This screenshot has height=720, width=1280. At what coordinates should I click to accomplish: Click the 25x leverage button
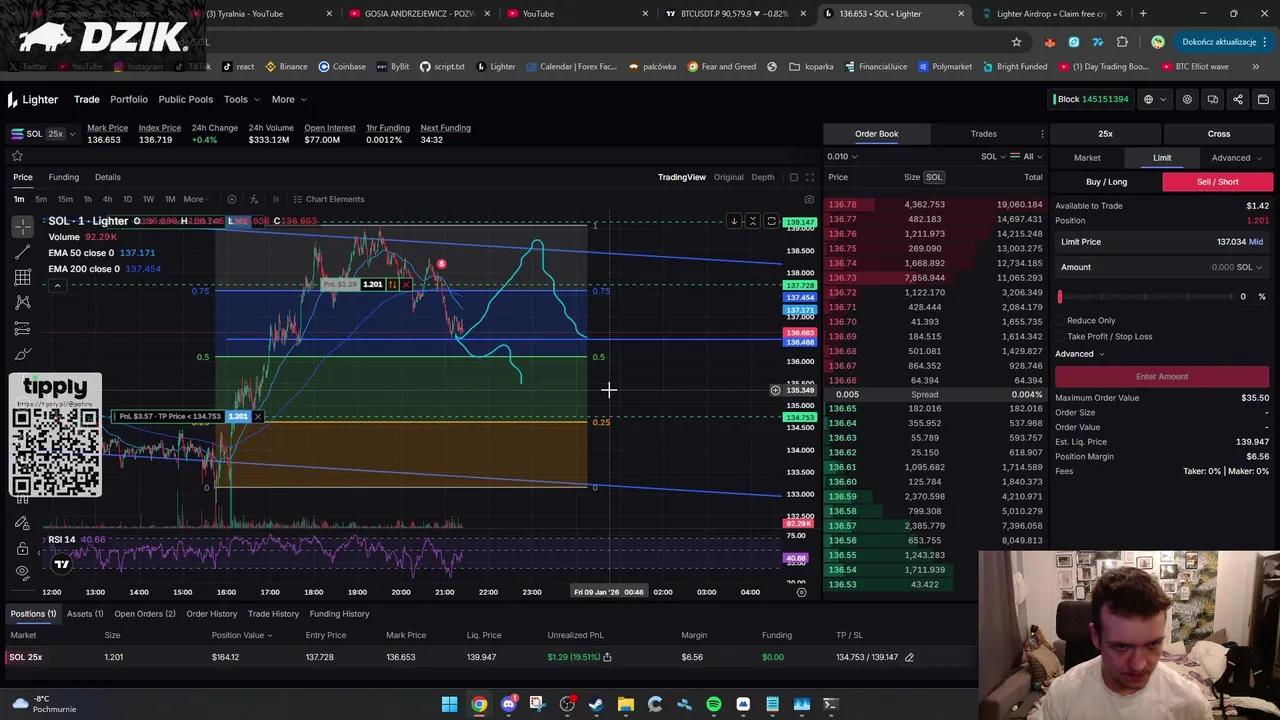(x=1105, y=134)
